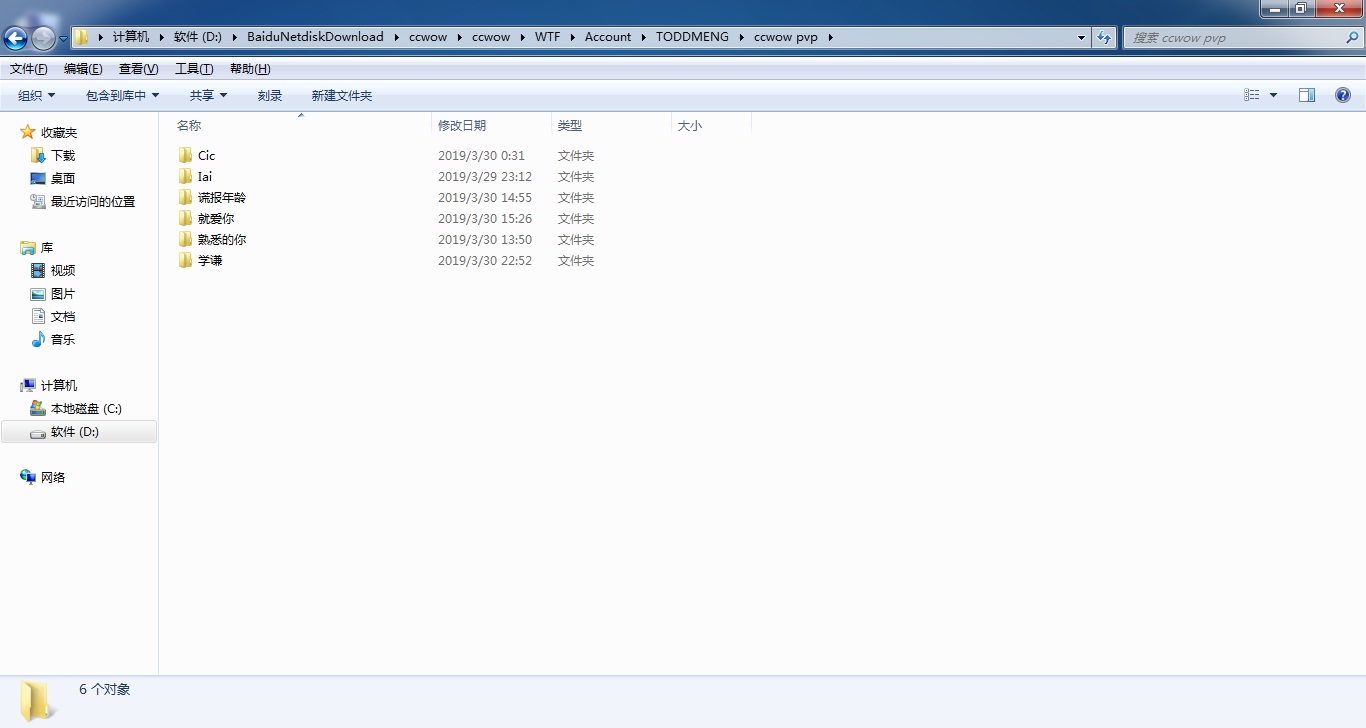Select 本地磁盘 (C:) drive
This screenshot has height=728, width=1366.
point(86,409)
